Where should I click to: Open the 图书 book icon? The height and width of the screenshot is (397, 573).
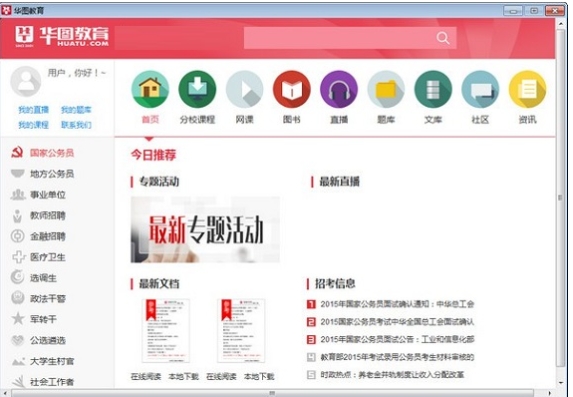click(x=292, y=89)
